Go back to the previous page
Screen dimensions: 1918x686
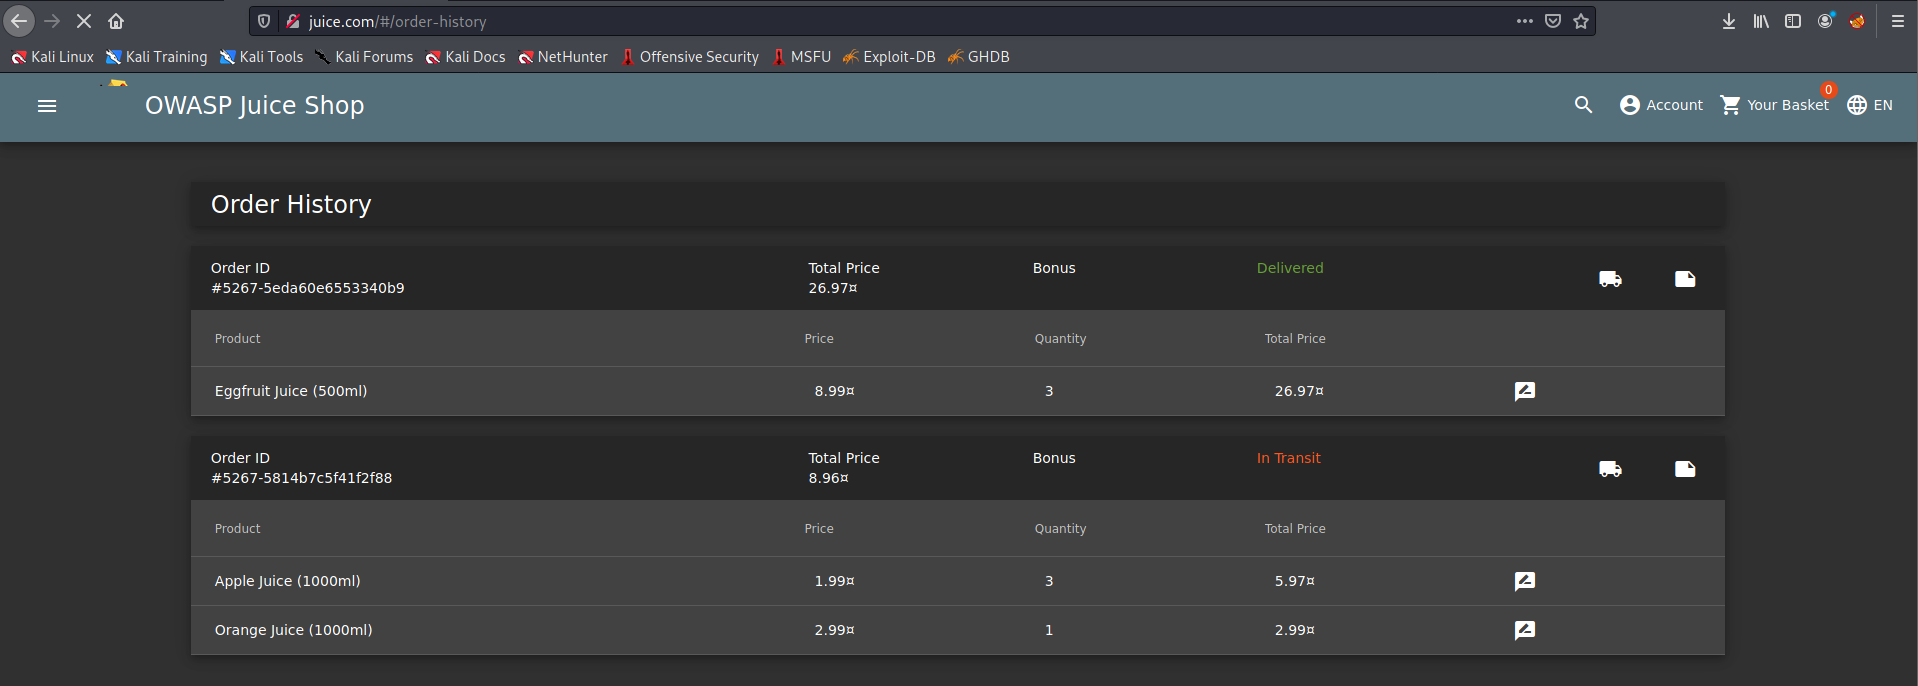pyautogui.click(x=19, y=21)
